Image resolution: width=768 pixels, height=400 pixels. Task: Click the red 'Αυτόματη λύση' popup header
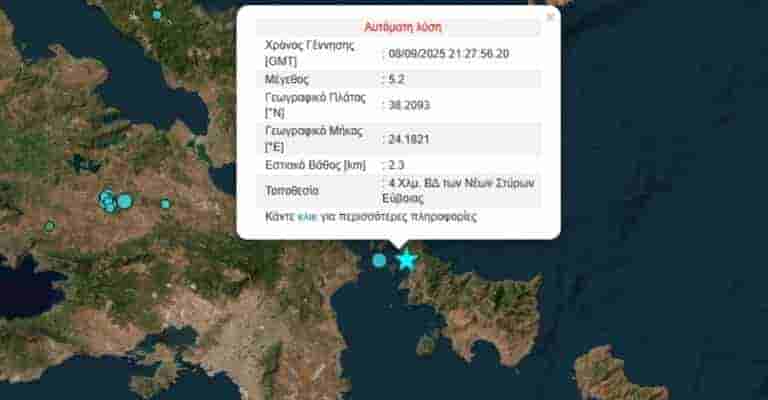point(398,27)
